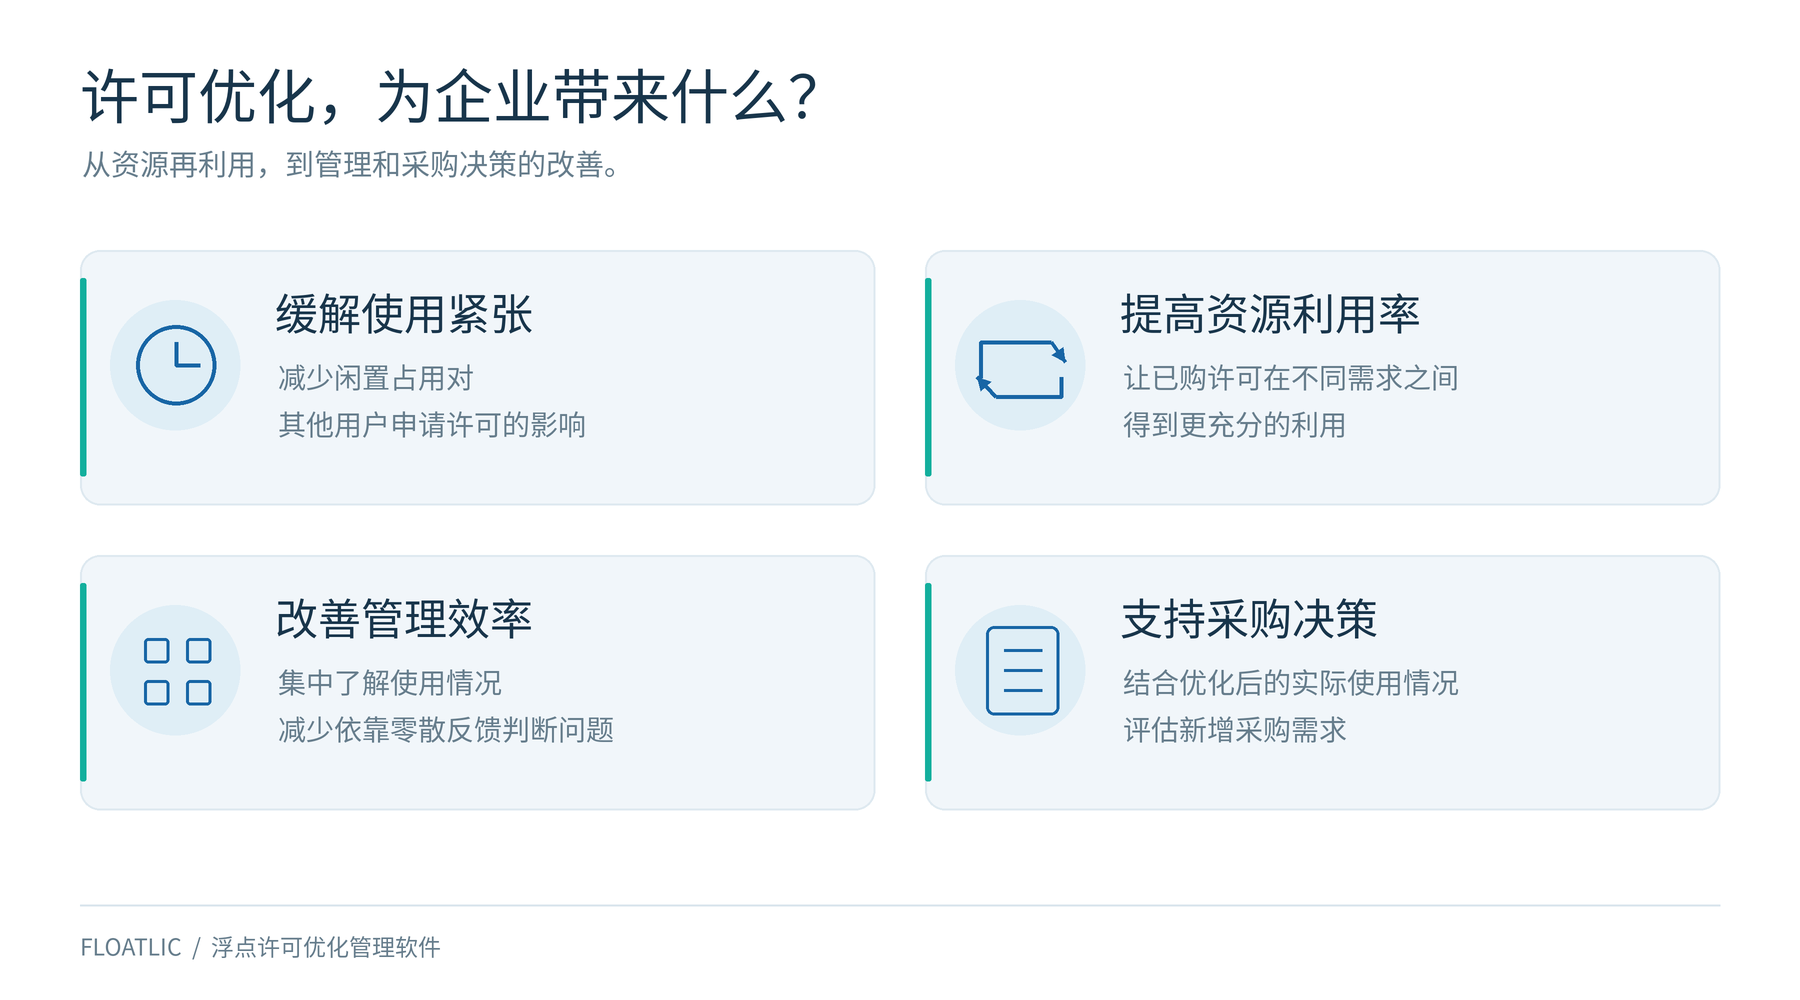The image size is (1800, 1000).
Task: Click the main title 许可优化，为企业带来什么?
Action: (449, 97)
